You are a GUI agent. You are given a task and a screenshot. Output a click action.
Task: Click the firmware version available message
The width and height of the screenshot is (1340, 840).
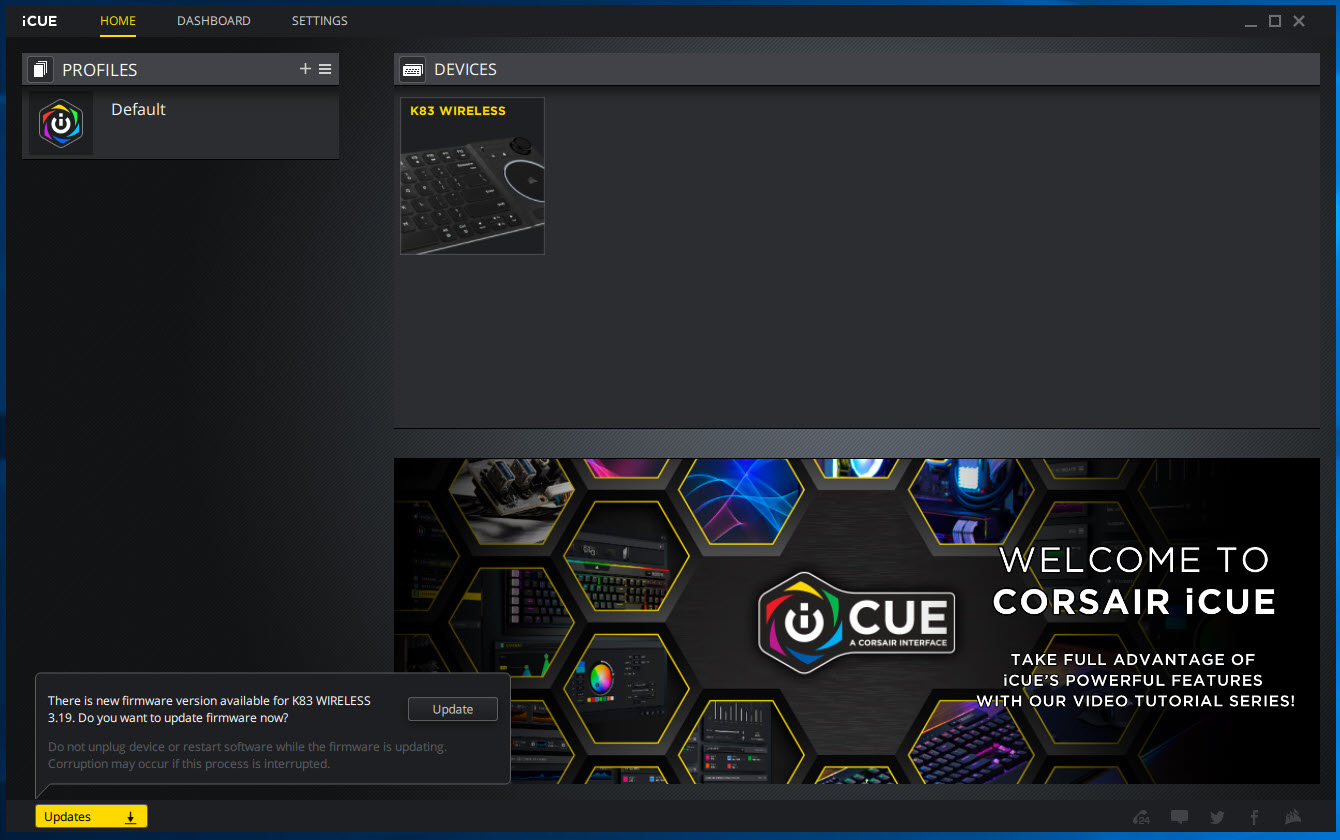coord(209,709)
